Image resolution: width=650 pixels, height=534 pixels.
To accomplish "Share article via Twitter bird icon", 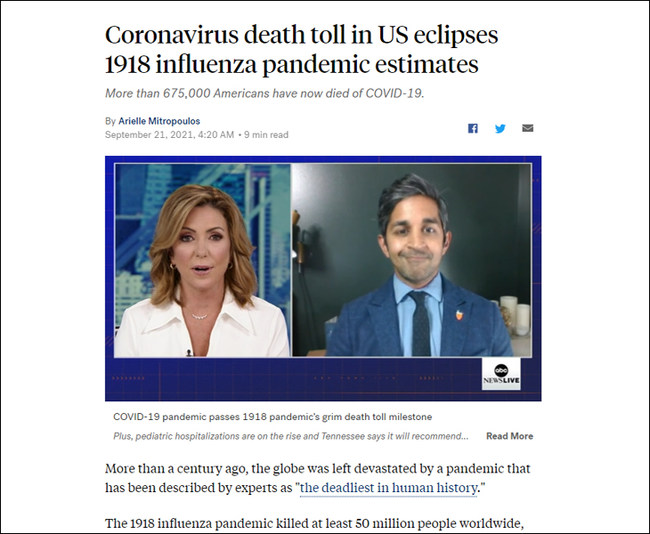I will tap(500, 129).
